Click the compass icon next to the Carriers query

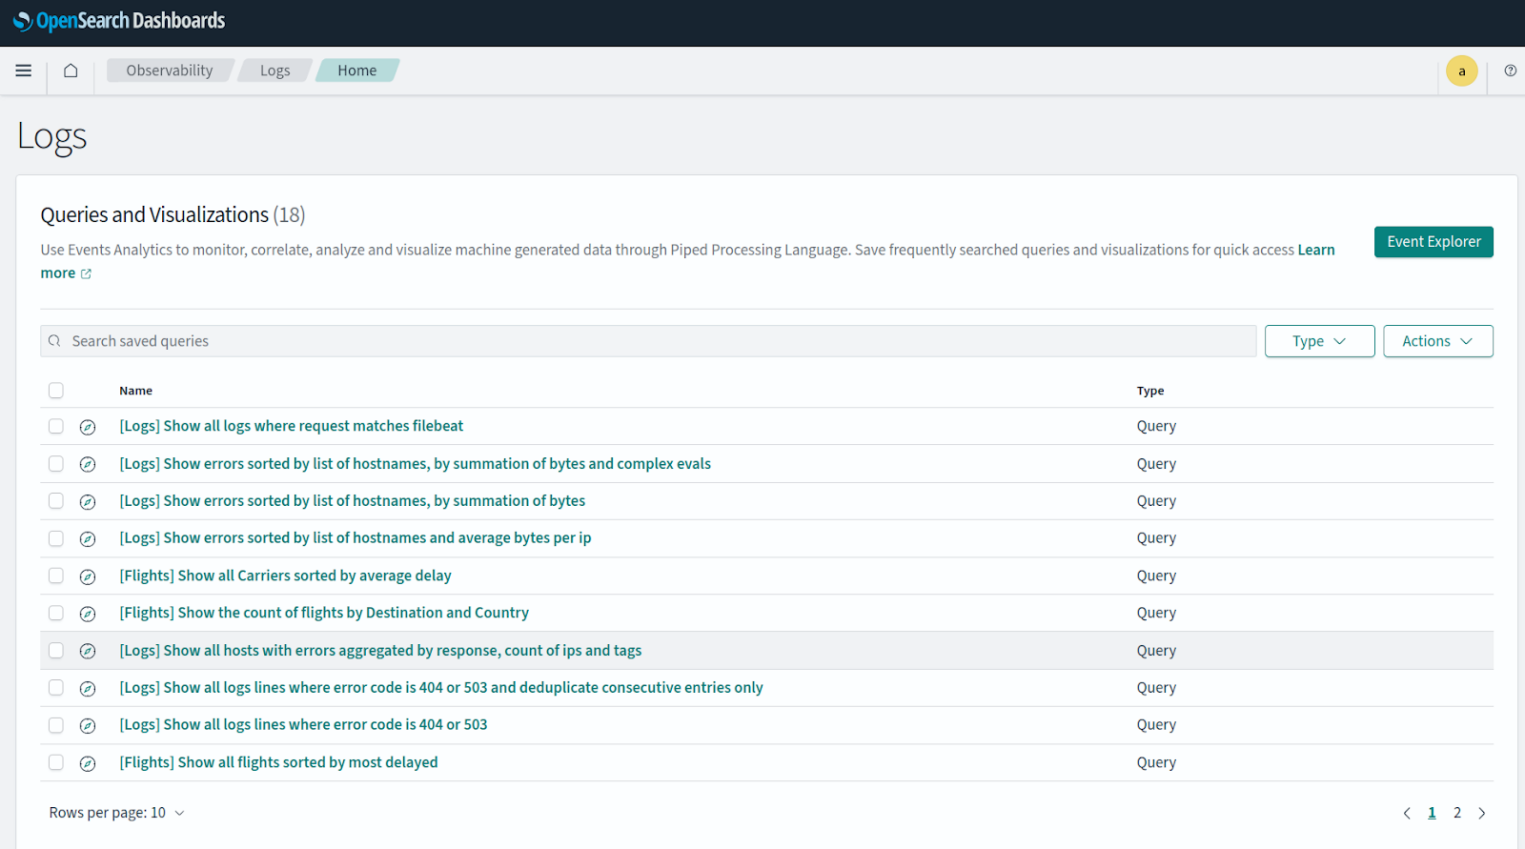click(x=88, y=576)
